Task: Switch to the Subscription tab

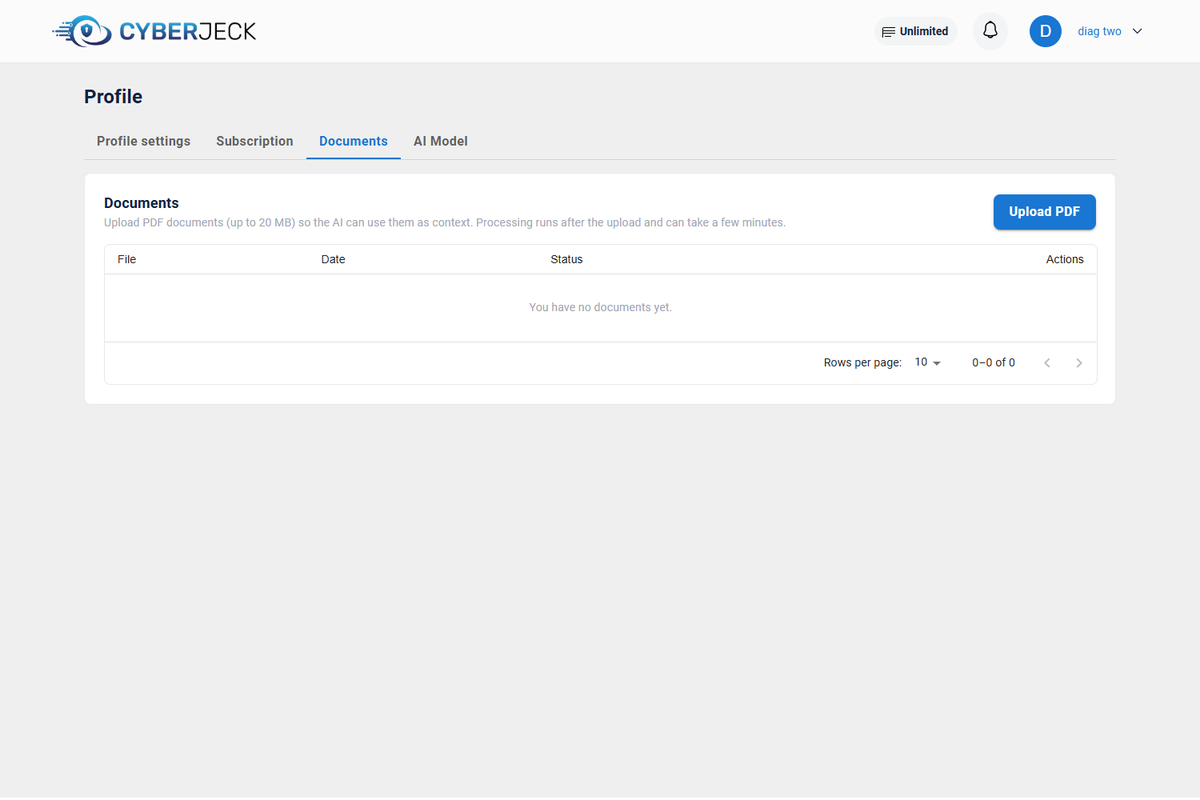Action: (x=255, y=141)
